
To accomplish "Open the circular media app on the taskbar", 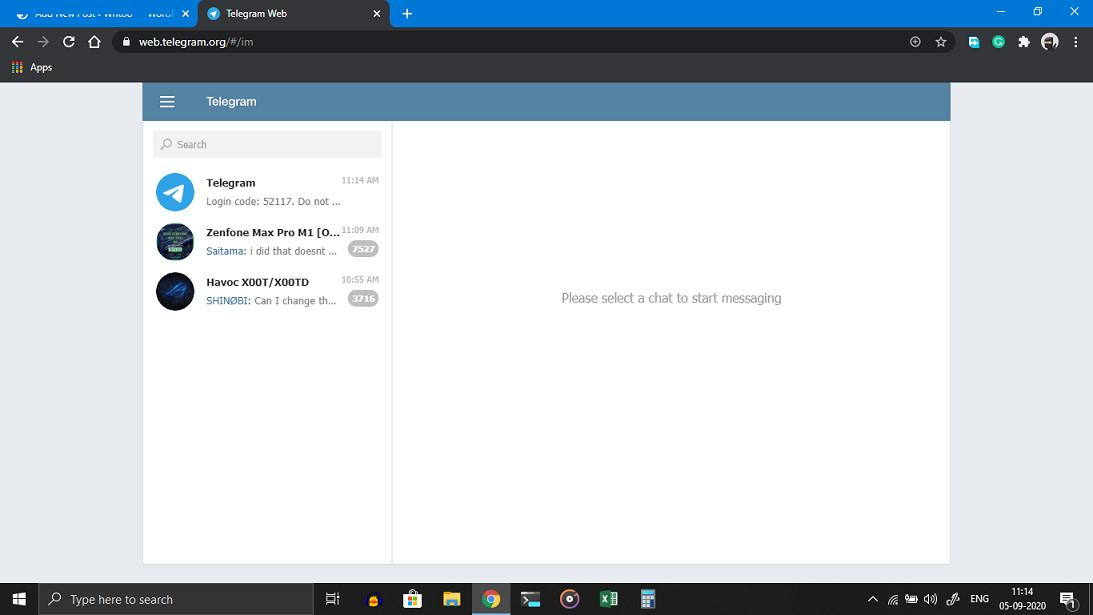I will 570,599.
